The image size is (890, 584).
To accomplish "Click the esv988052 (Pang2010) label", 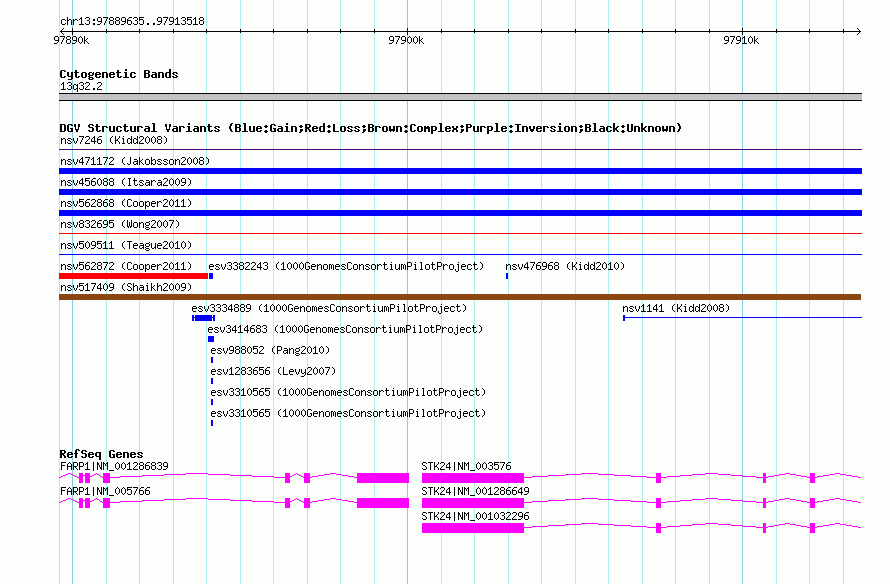I will coord(270,350).
